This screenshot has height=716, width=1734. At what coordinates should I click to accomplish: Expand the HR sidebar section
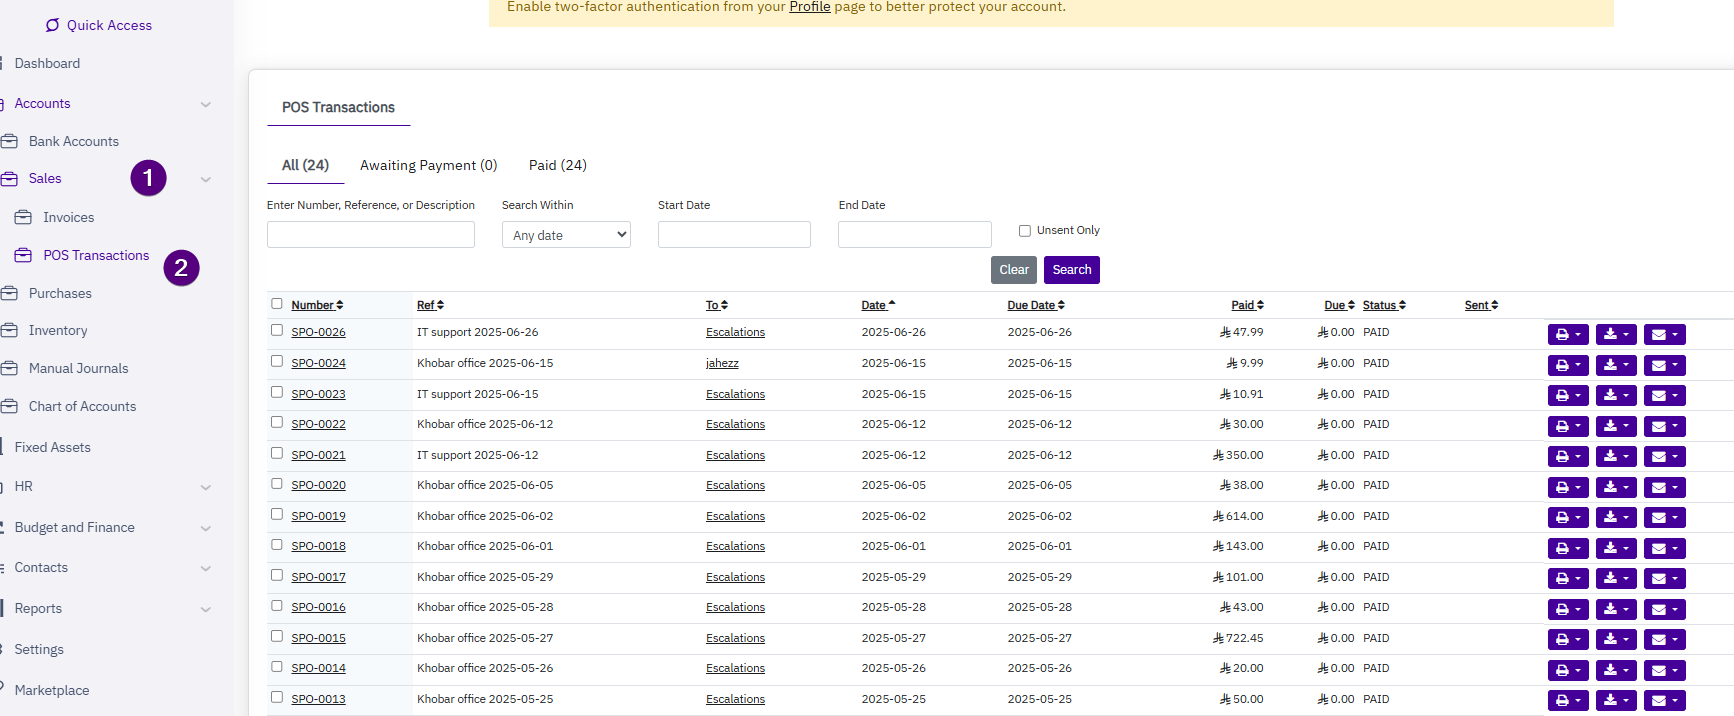(x=205, y=487)
